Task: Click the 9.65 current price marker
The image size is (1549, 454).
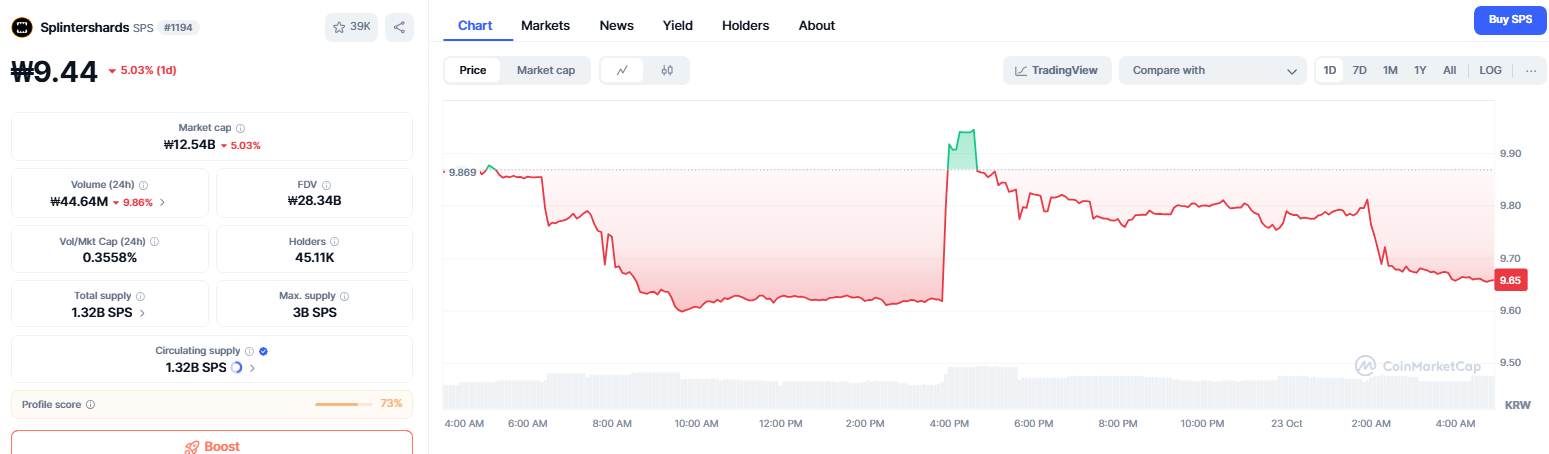Action: click(x=1509, y=280)
